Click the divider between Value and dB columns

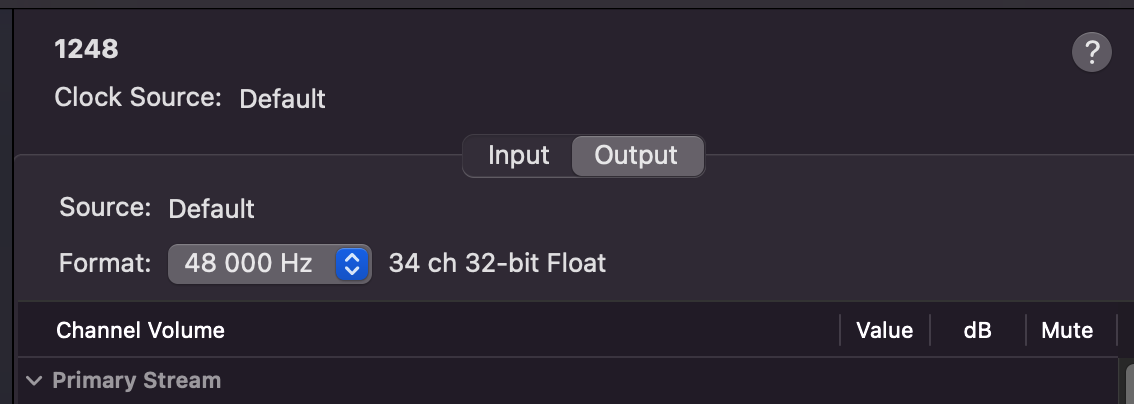click(x=930, y=330)
